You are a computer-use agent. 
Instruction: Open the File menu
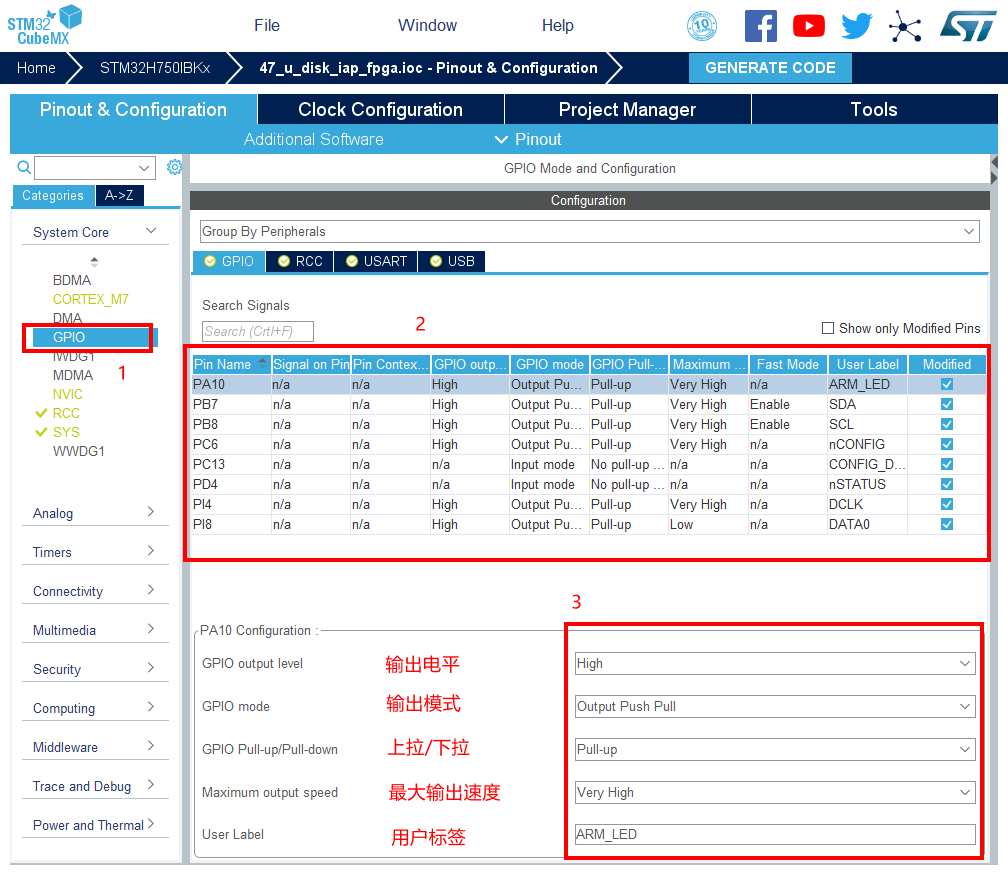point(267,26)
